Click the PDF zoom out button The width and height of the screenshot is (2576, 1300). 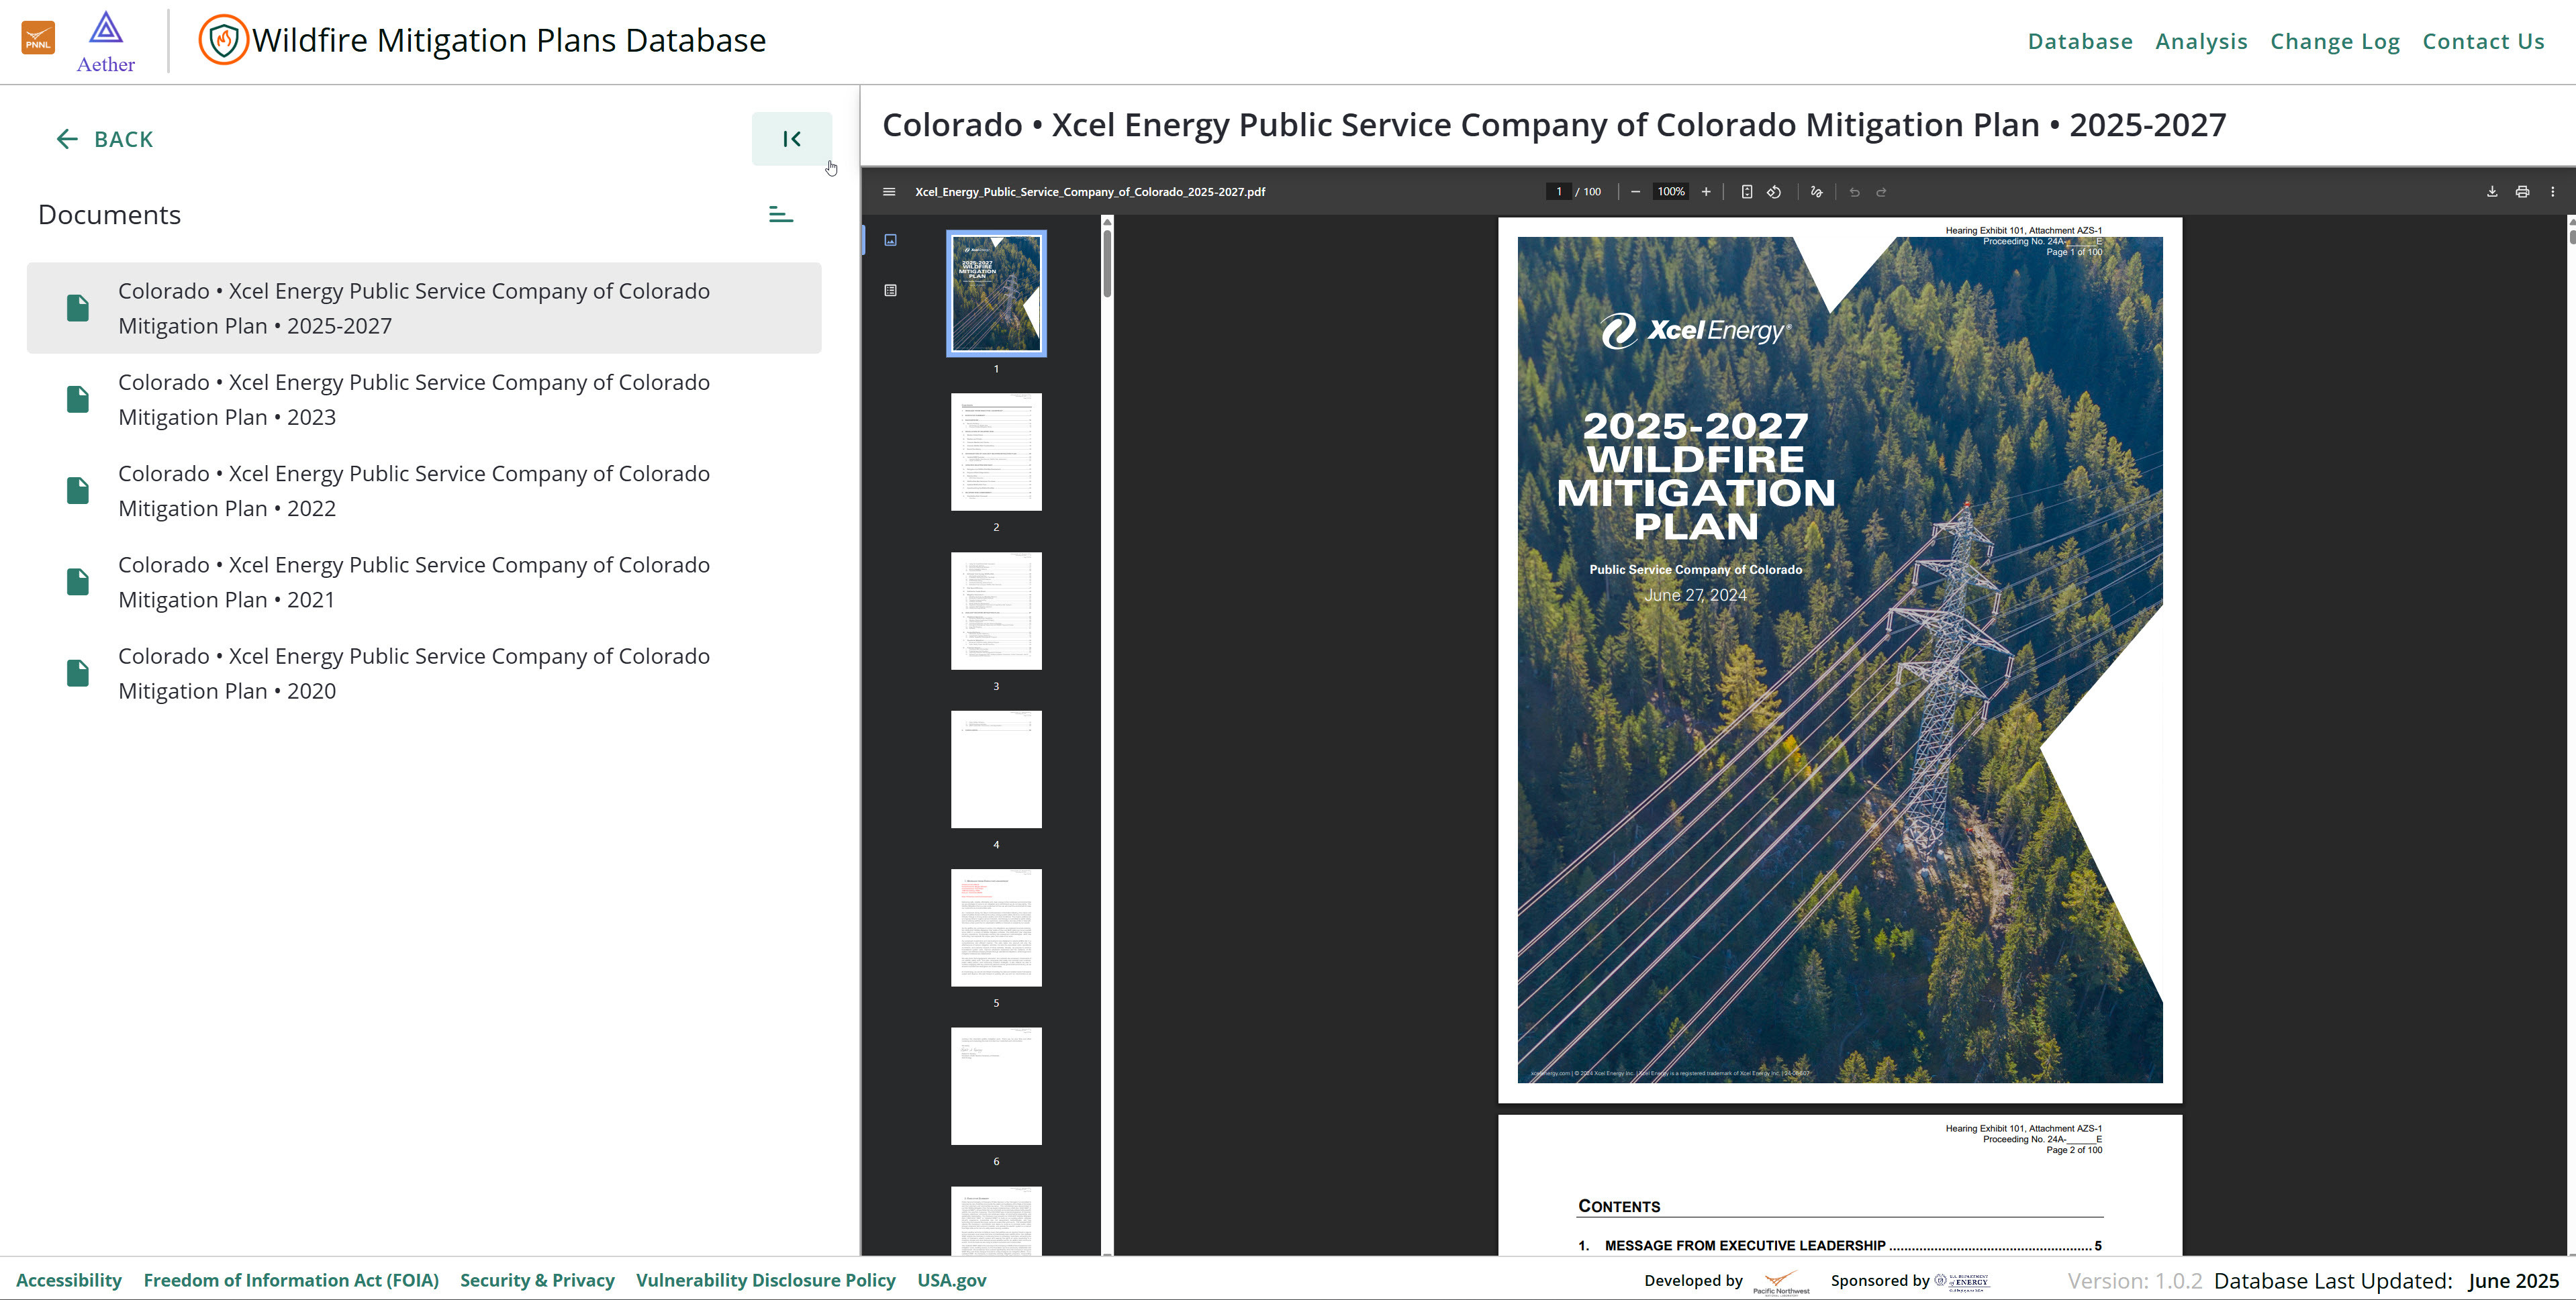[x=1635, y=192]
